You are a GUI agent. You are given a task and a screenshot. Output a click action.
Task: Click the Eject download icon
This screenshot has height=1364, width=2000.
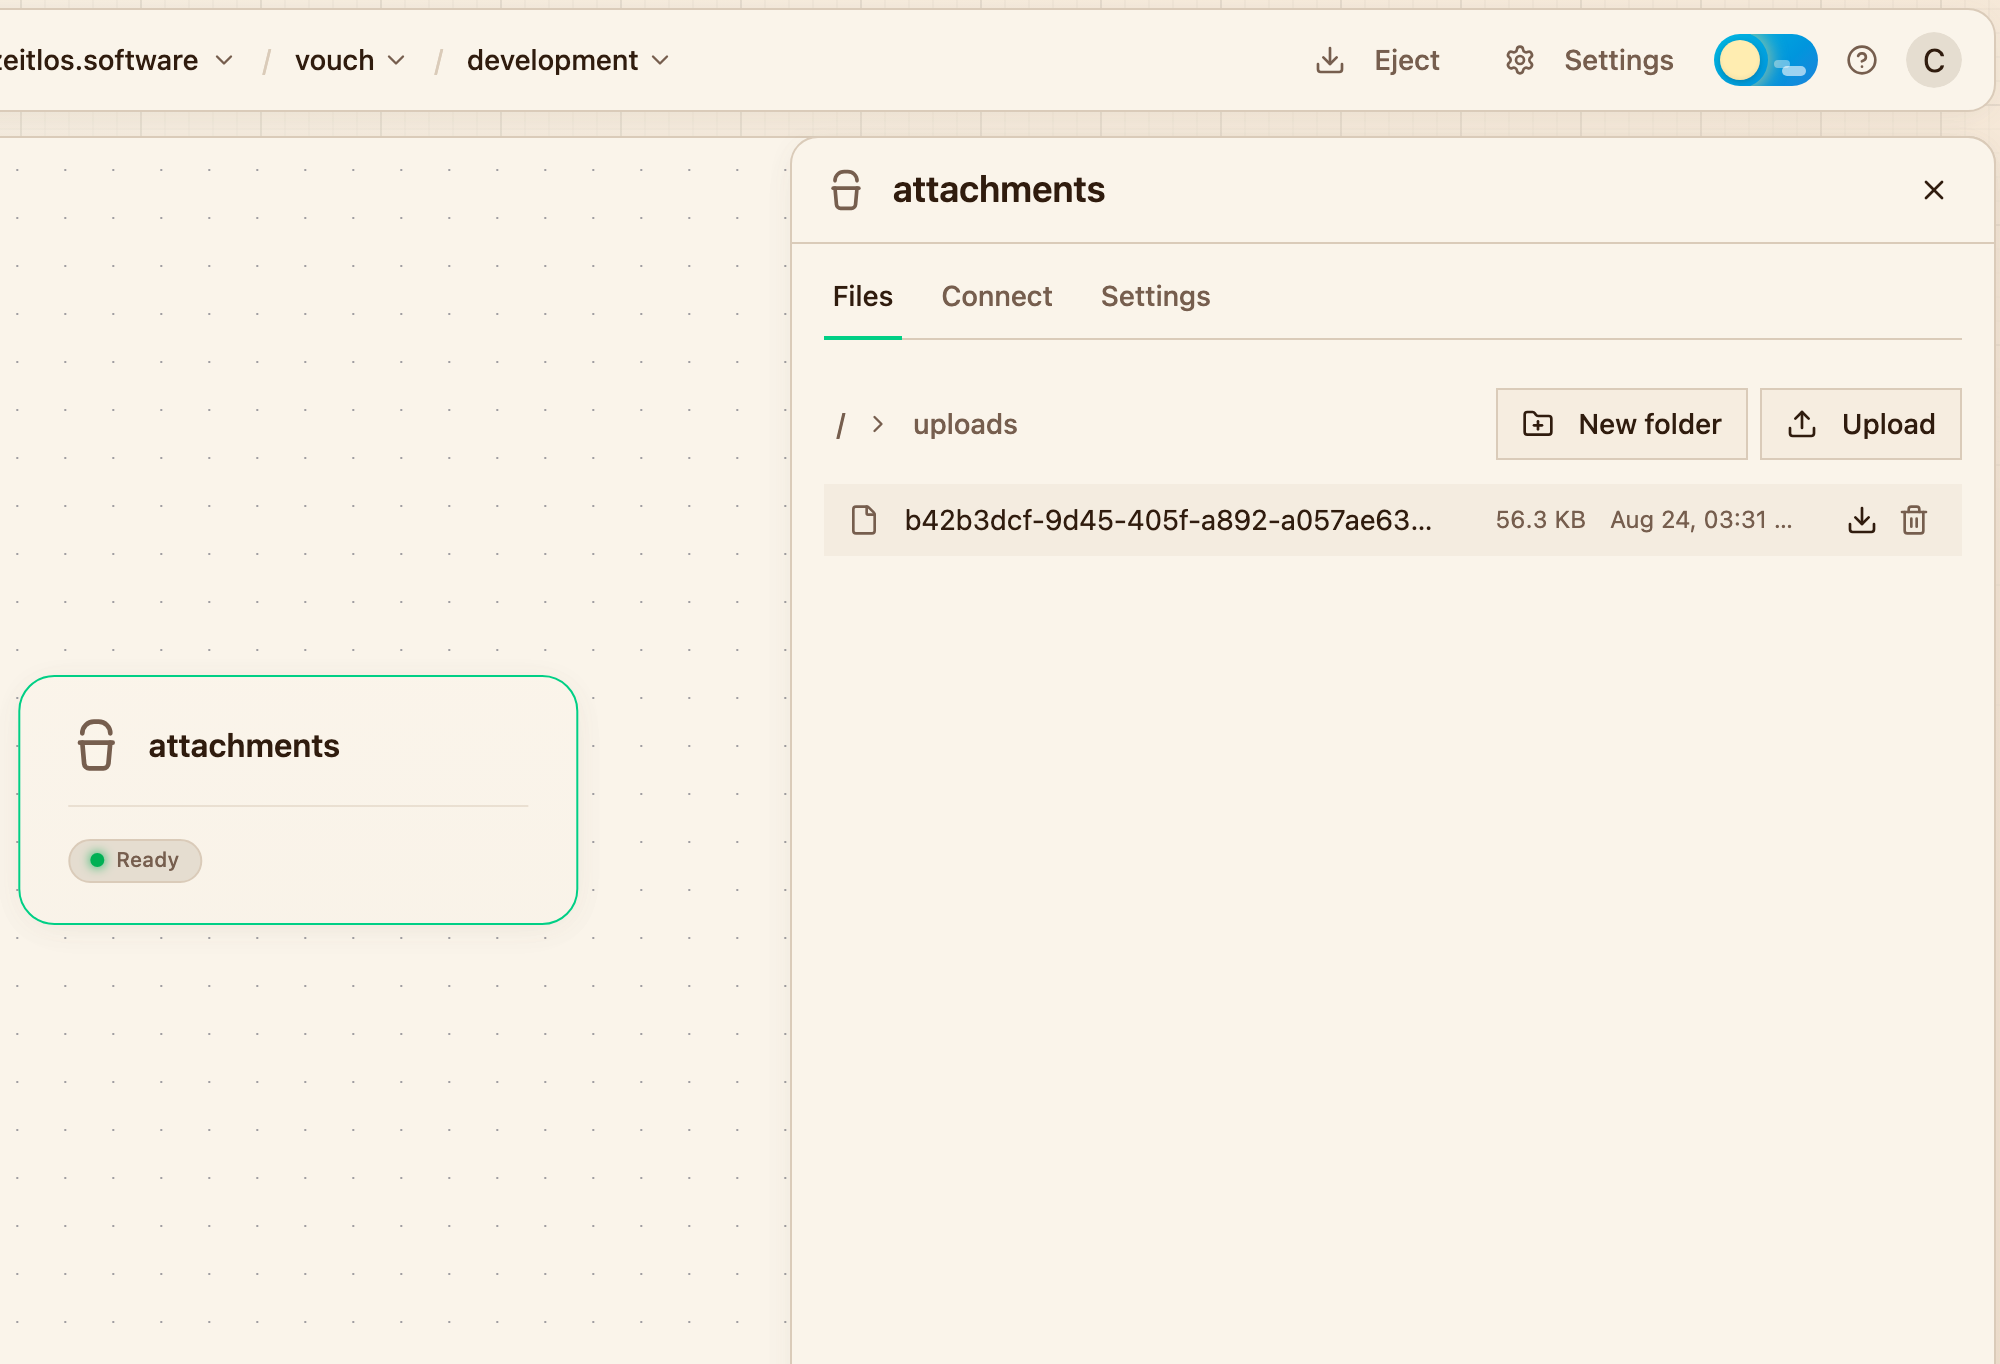1329,61
